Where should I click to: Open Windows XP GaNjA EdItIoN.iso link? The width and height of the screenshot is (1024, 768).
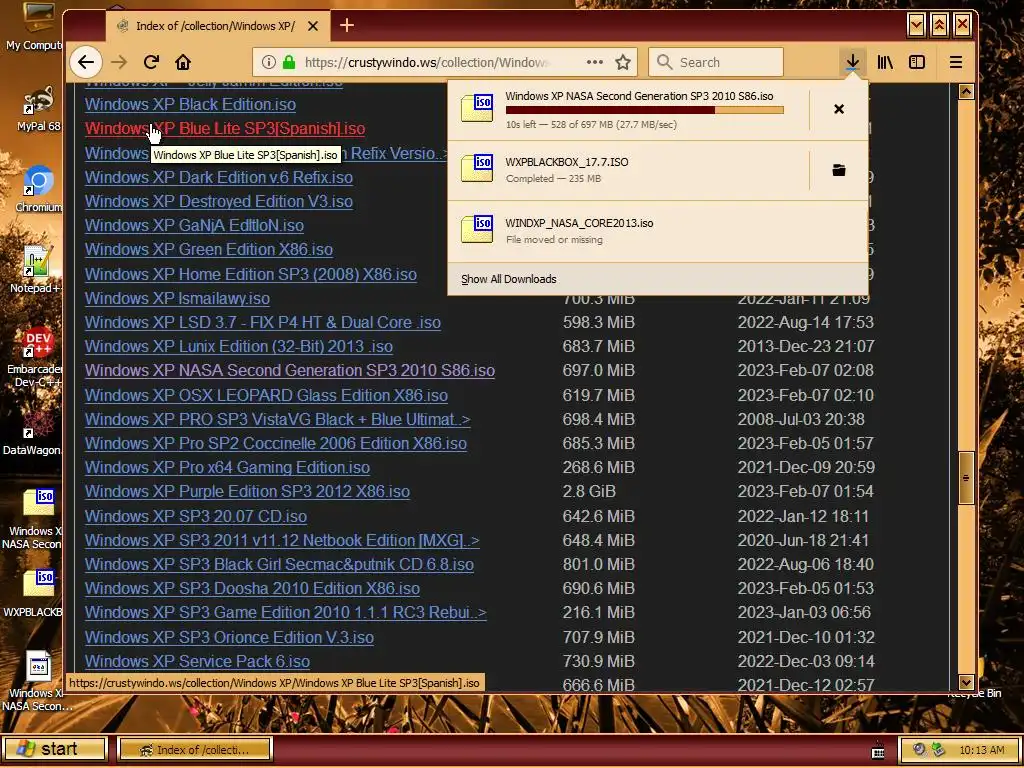pyautogui.click(x=194, y=225)
